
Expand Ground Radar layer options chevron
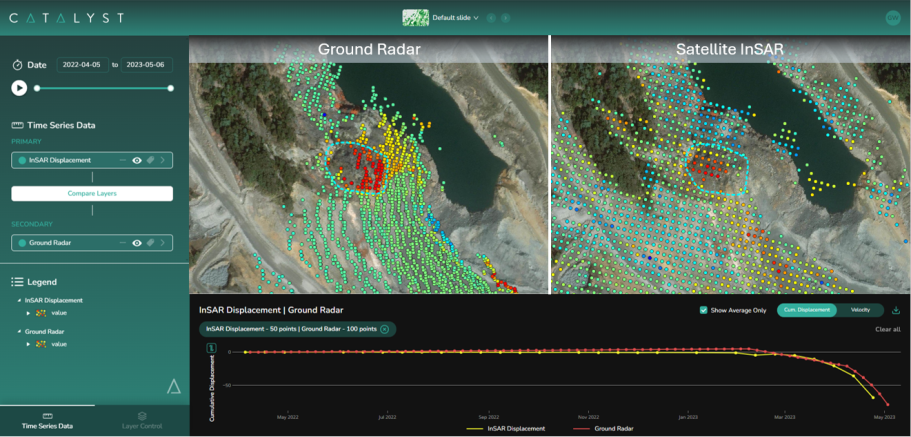click(163, 243)
